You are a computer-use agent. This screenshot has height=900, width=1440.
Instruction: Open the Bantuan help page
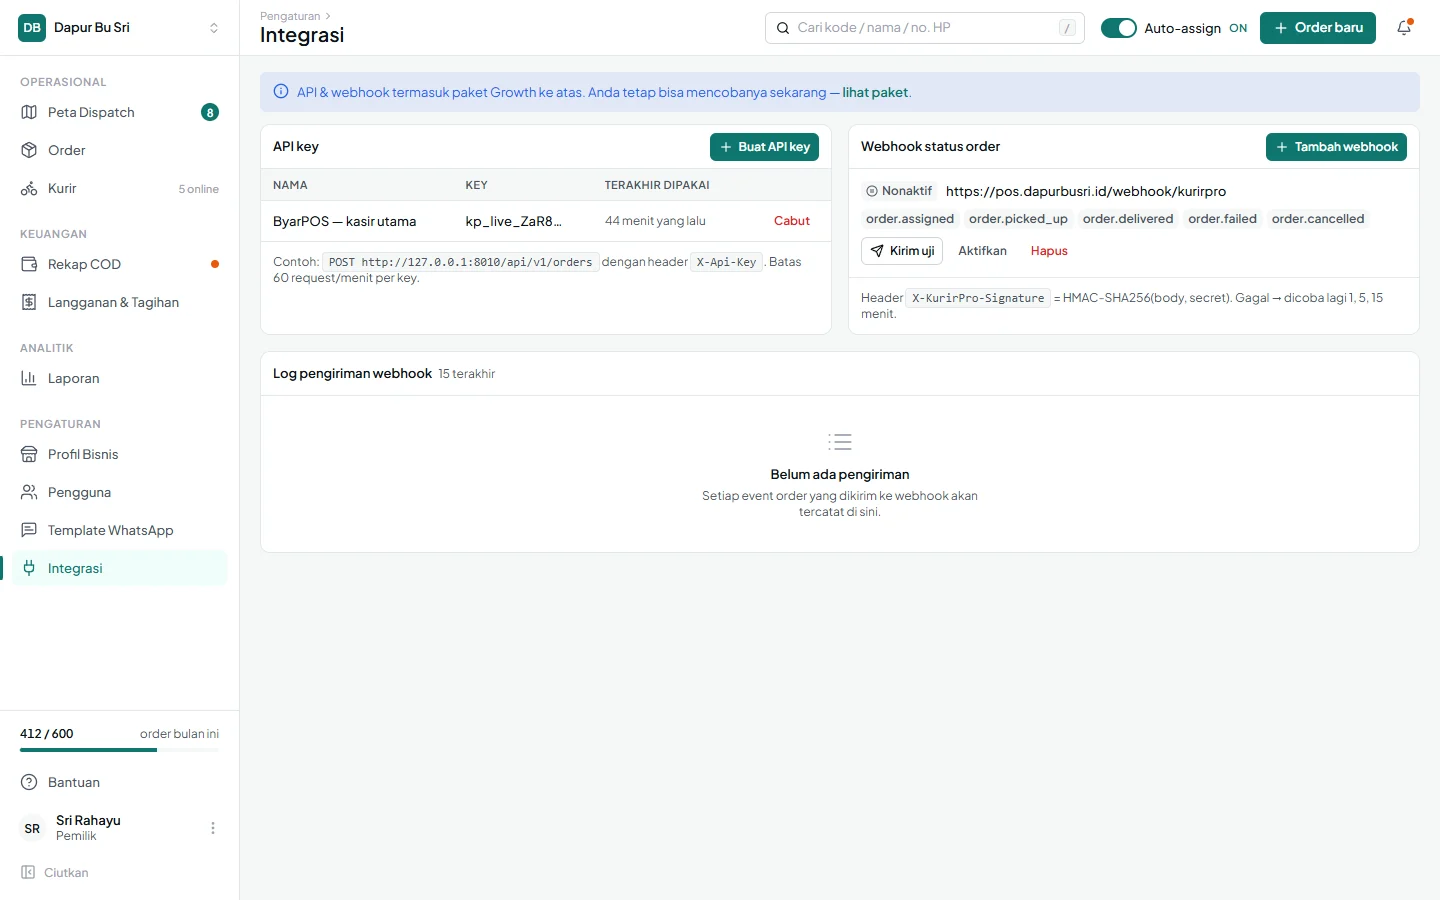[120, 782]
